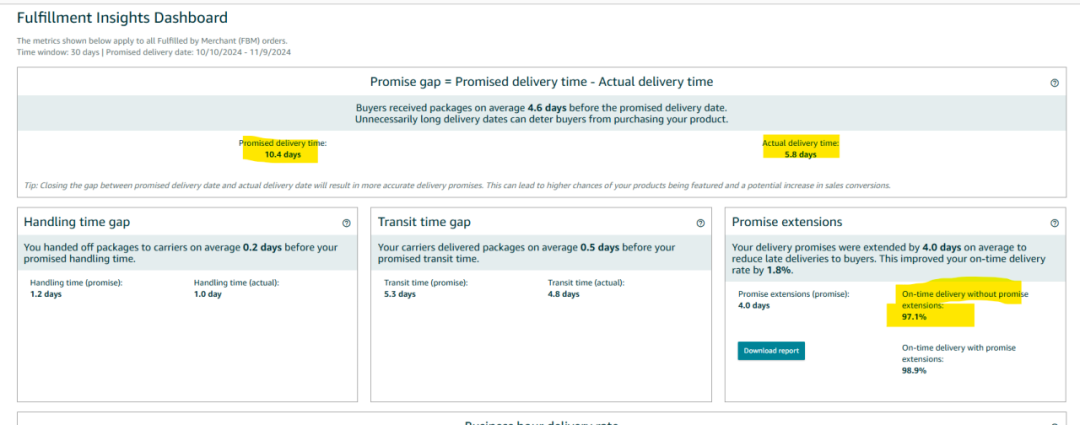1080x425 pixels.
Task: Click the Promise extensions panel title
Action: coord(787,222)
